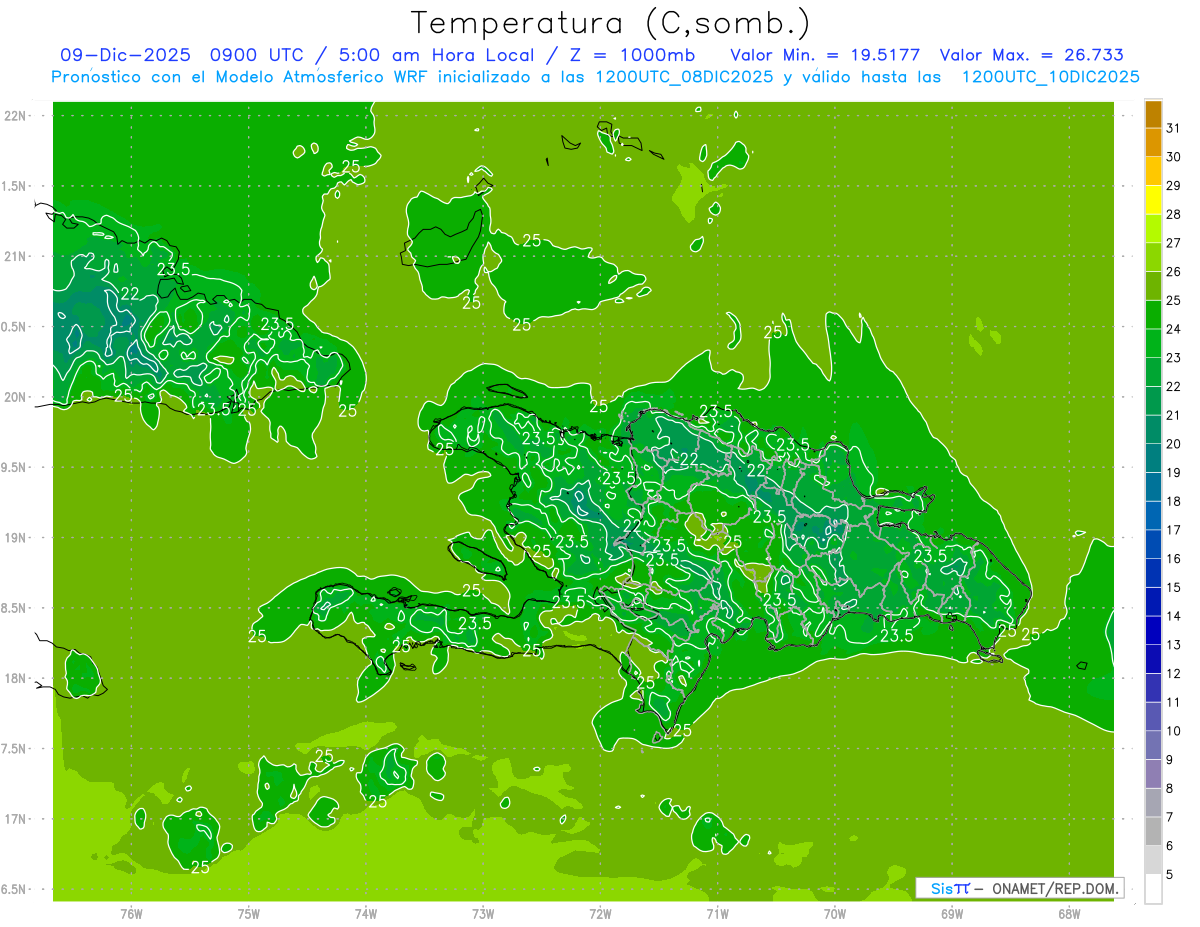
Task: Click the '74W' longitude axis label
Action: pyautogui.click(x=366, y=913)
